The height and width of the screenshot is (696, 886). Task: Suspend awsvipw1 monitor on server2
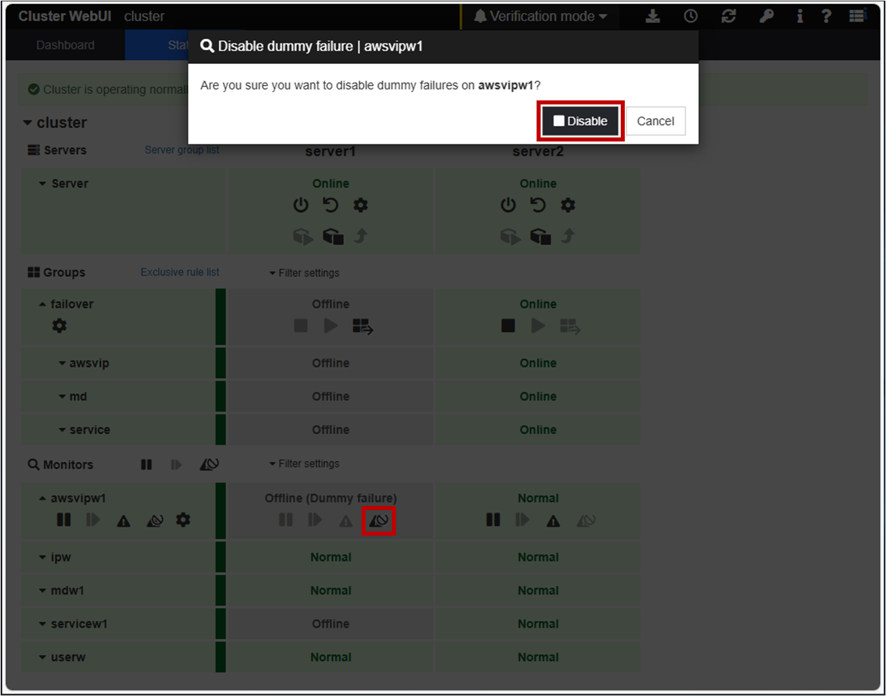coord(492,520)
